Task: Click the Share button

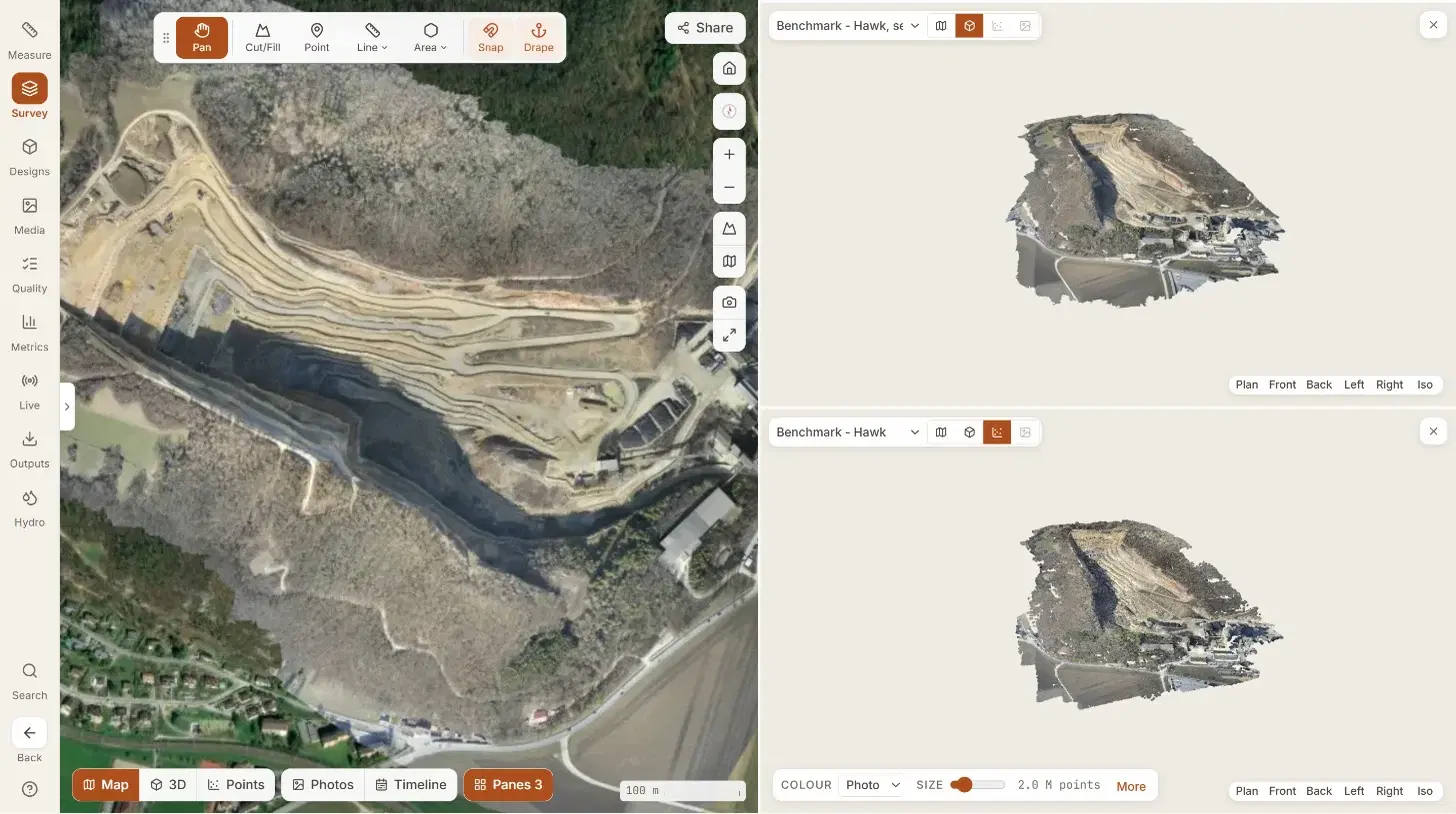Action: click(705, 28)
